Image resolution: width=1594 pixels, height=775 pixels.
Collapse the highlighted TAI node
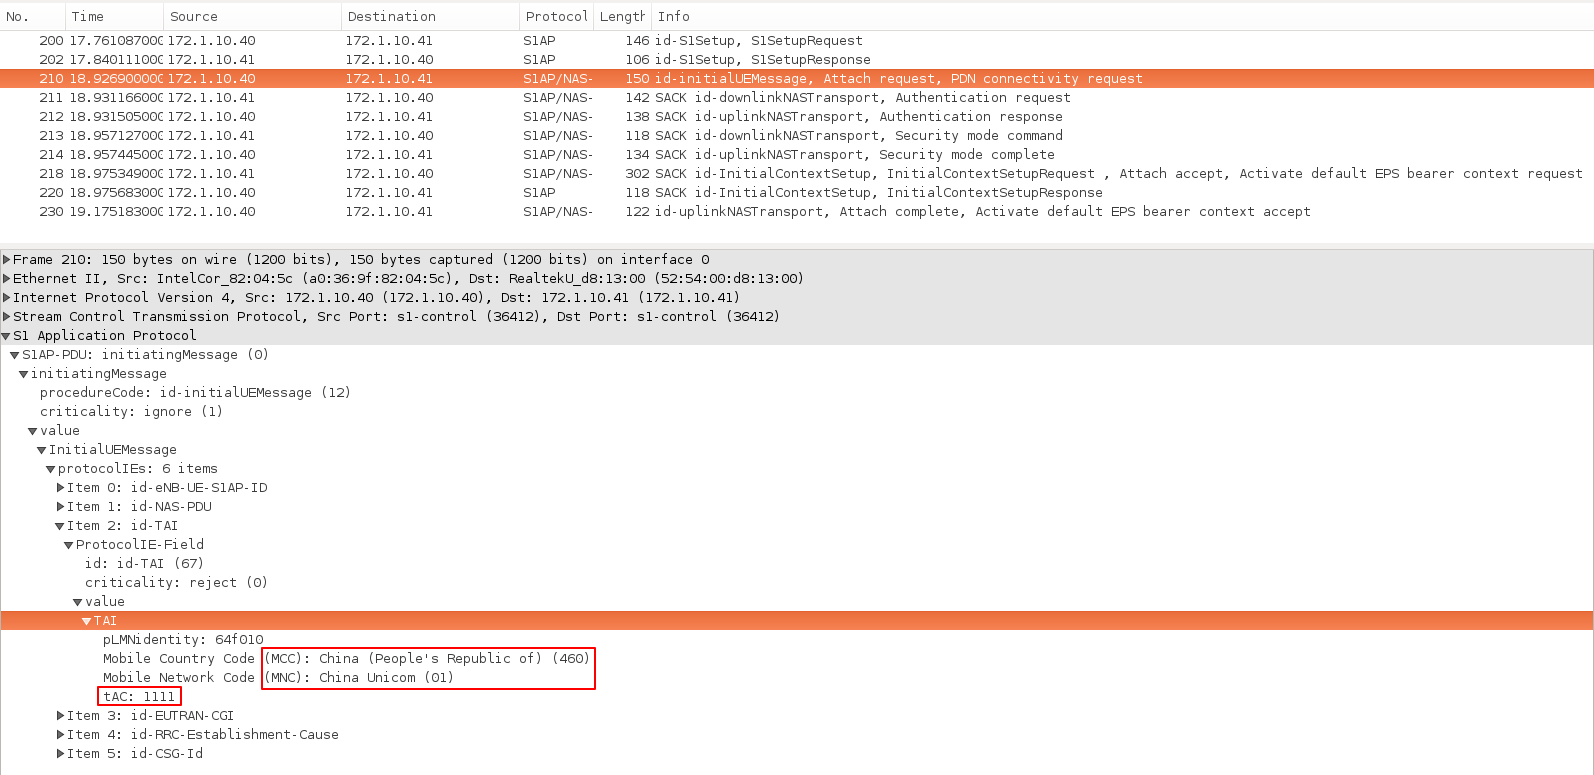87,621
